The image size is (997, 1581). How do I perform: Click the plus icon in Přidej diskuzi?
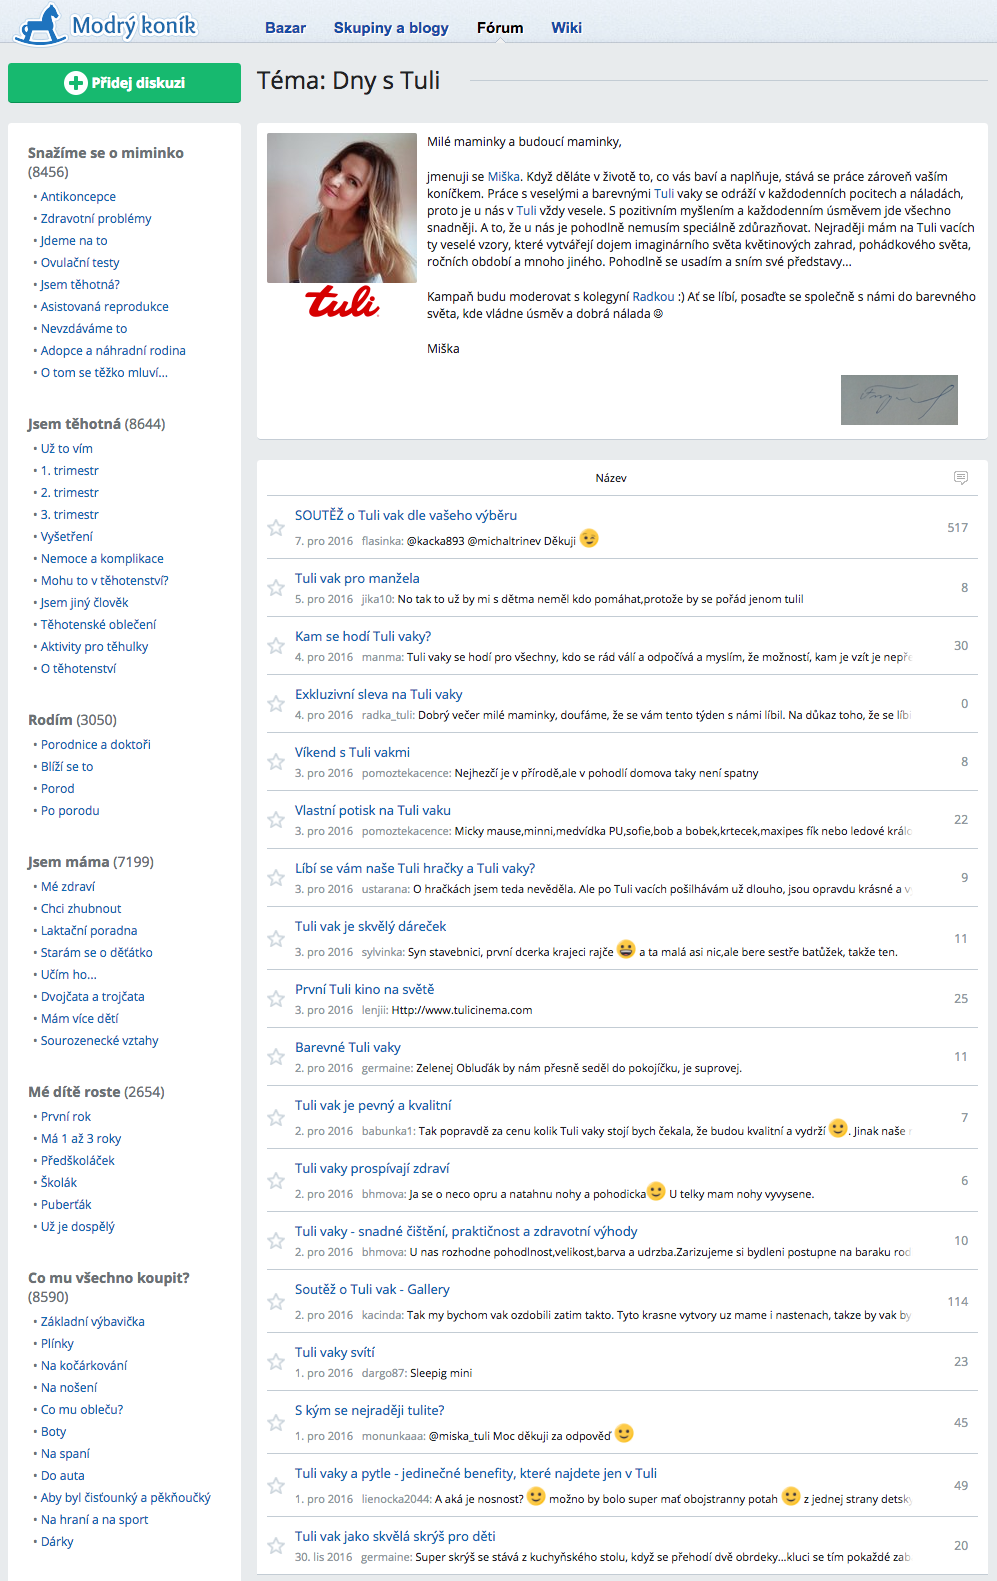(x=75, y=83)
